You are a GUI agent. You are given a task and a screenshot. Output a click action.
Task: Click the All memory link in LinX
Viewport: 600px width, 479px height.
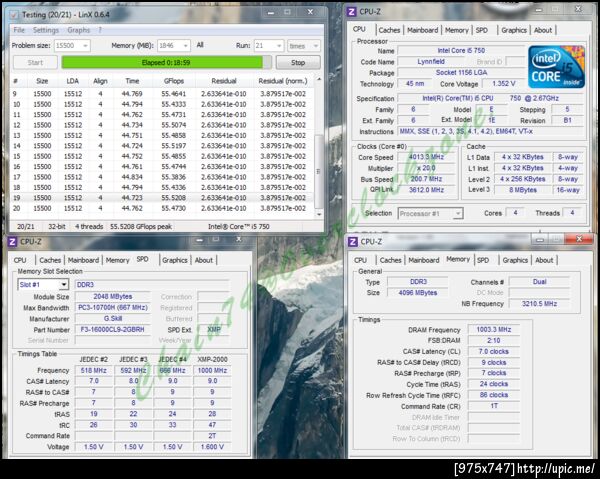click(200, 45)
